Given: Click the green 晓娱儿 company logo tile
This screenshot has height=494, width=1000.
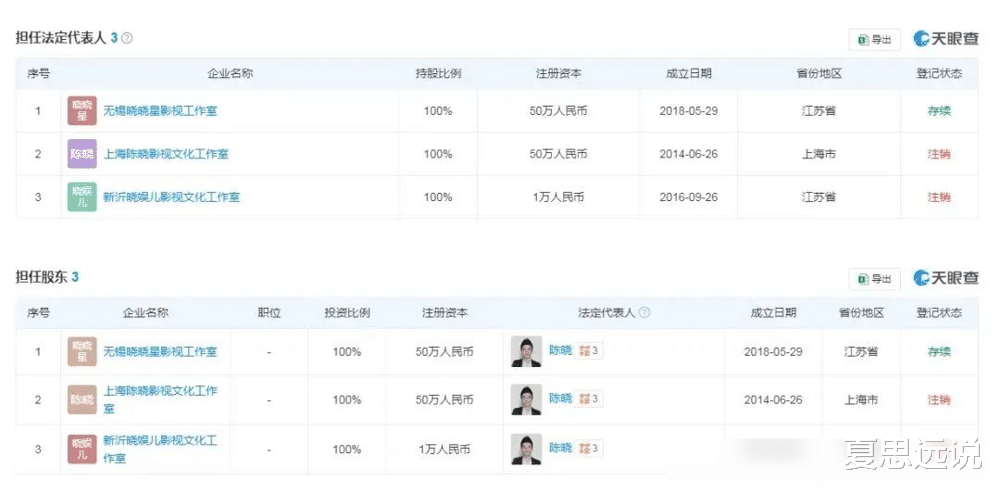Looking at the screenshot, I should pyautogui.click(x=82, y=197).
